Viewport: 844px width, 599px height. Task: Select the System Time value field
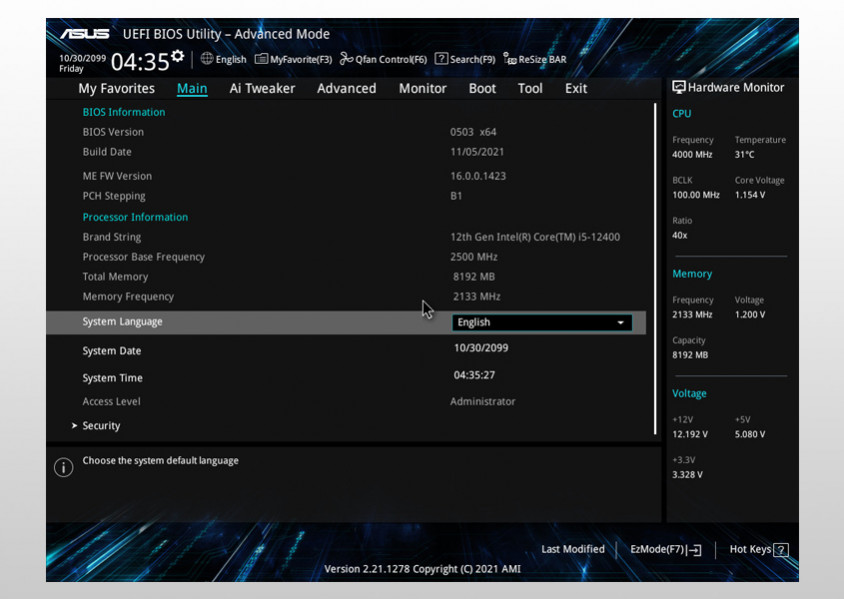click(x=474, y=375)
